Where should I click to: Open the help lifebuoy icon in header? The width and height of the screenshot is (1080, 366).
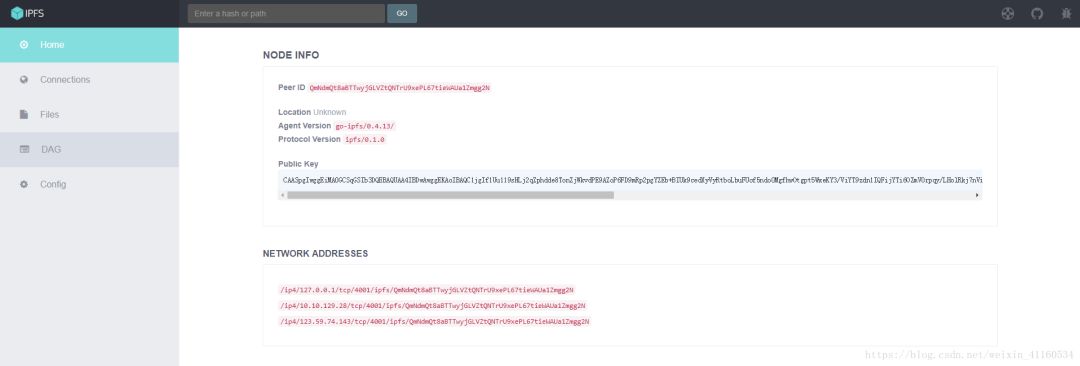[1008, 13]
